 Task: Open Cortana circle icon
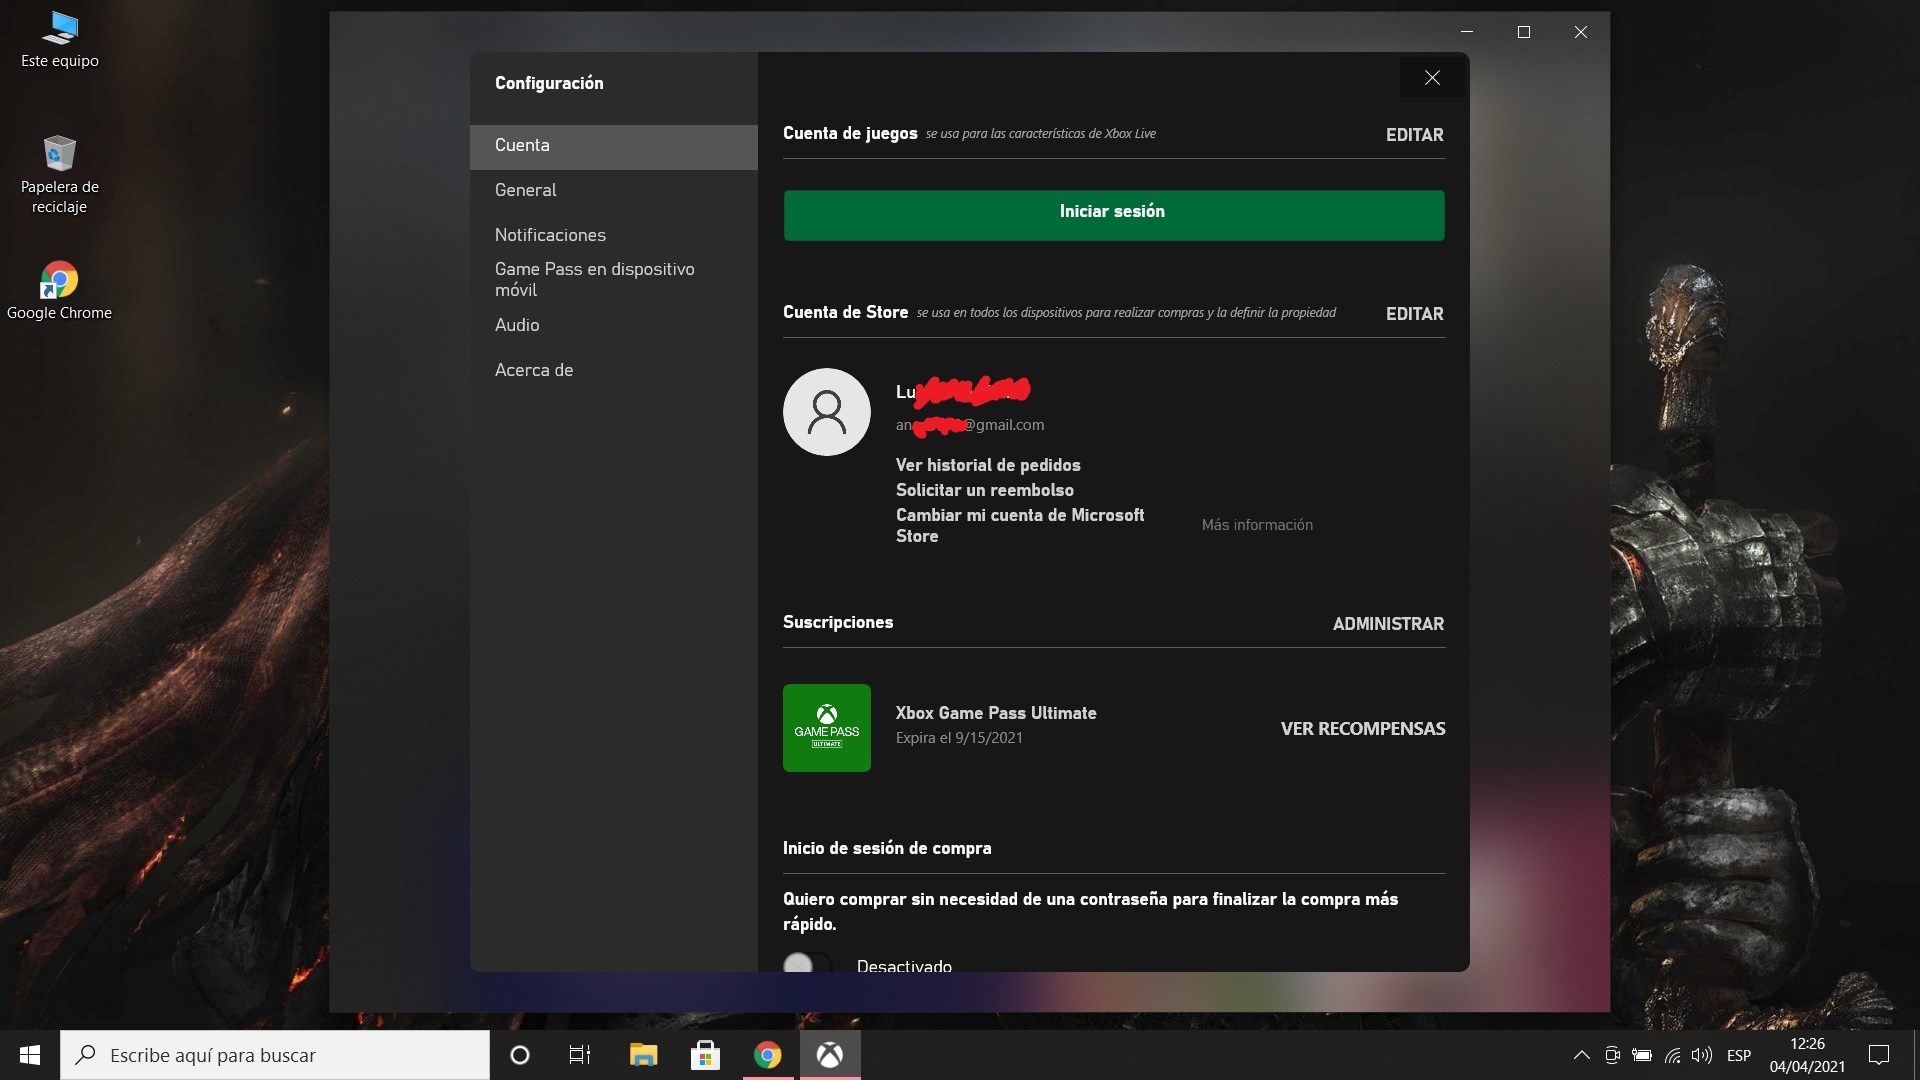520,1055
